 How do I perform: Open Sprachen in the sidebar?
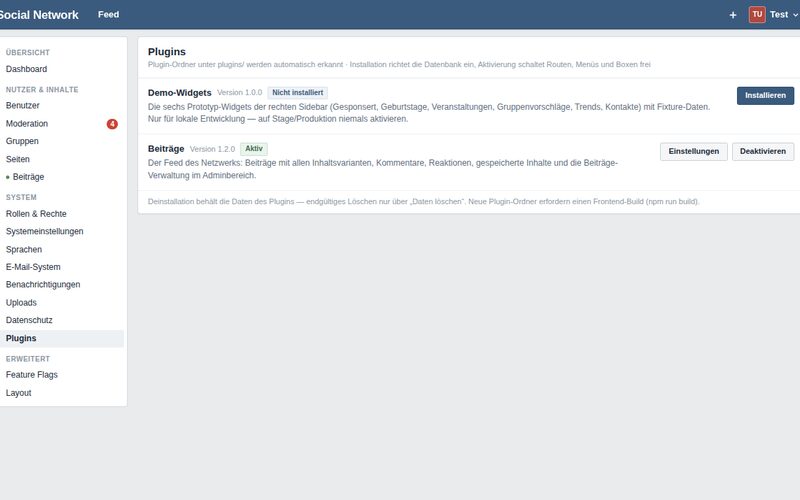23,249
